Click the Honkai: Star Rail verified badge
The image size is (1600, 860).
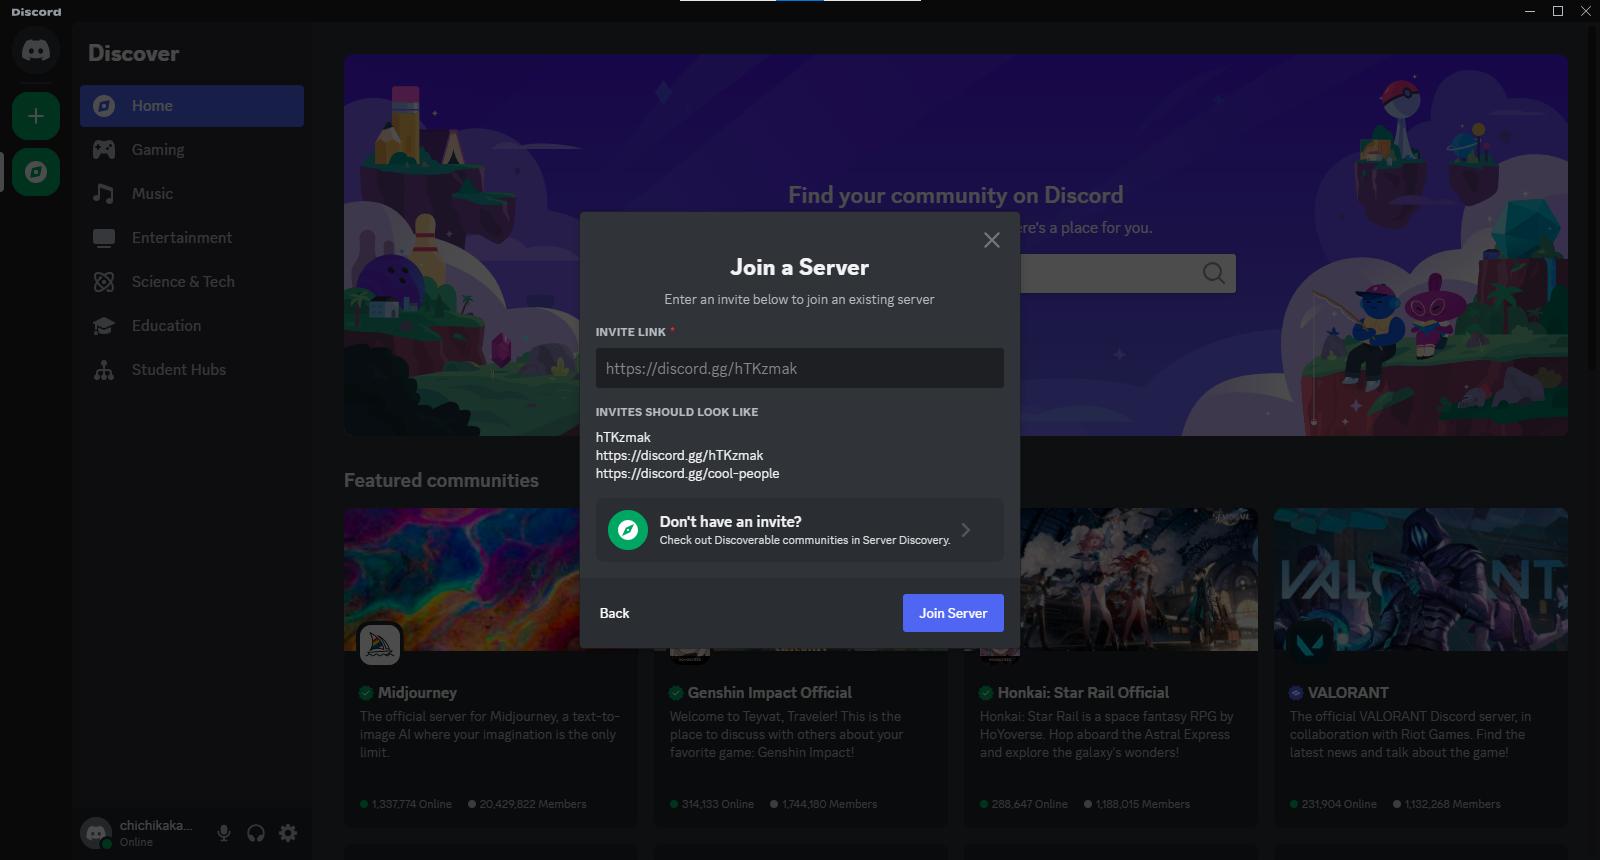tap(986, 693)
